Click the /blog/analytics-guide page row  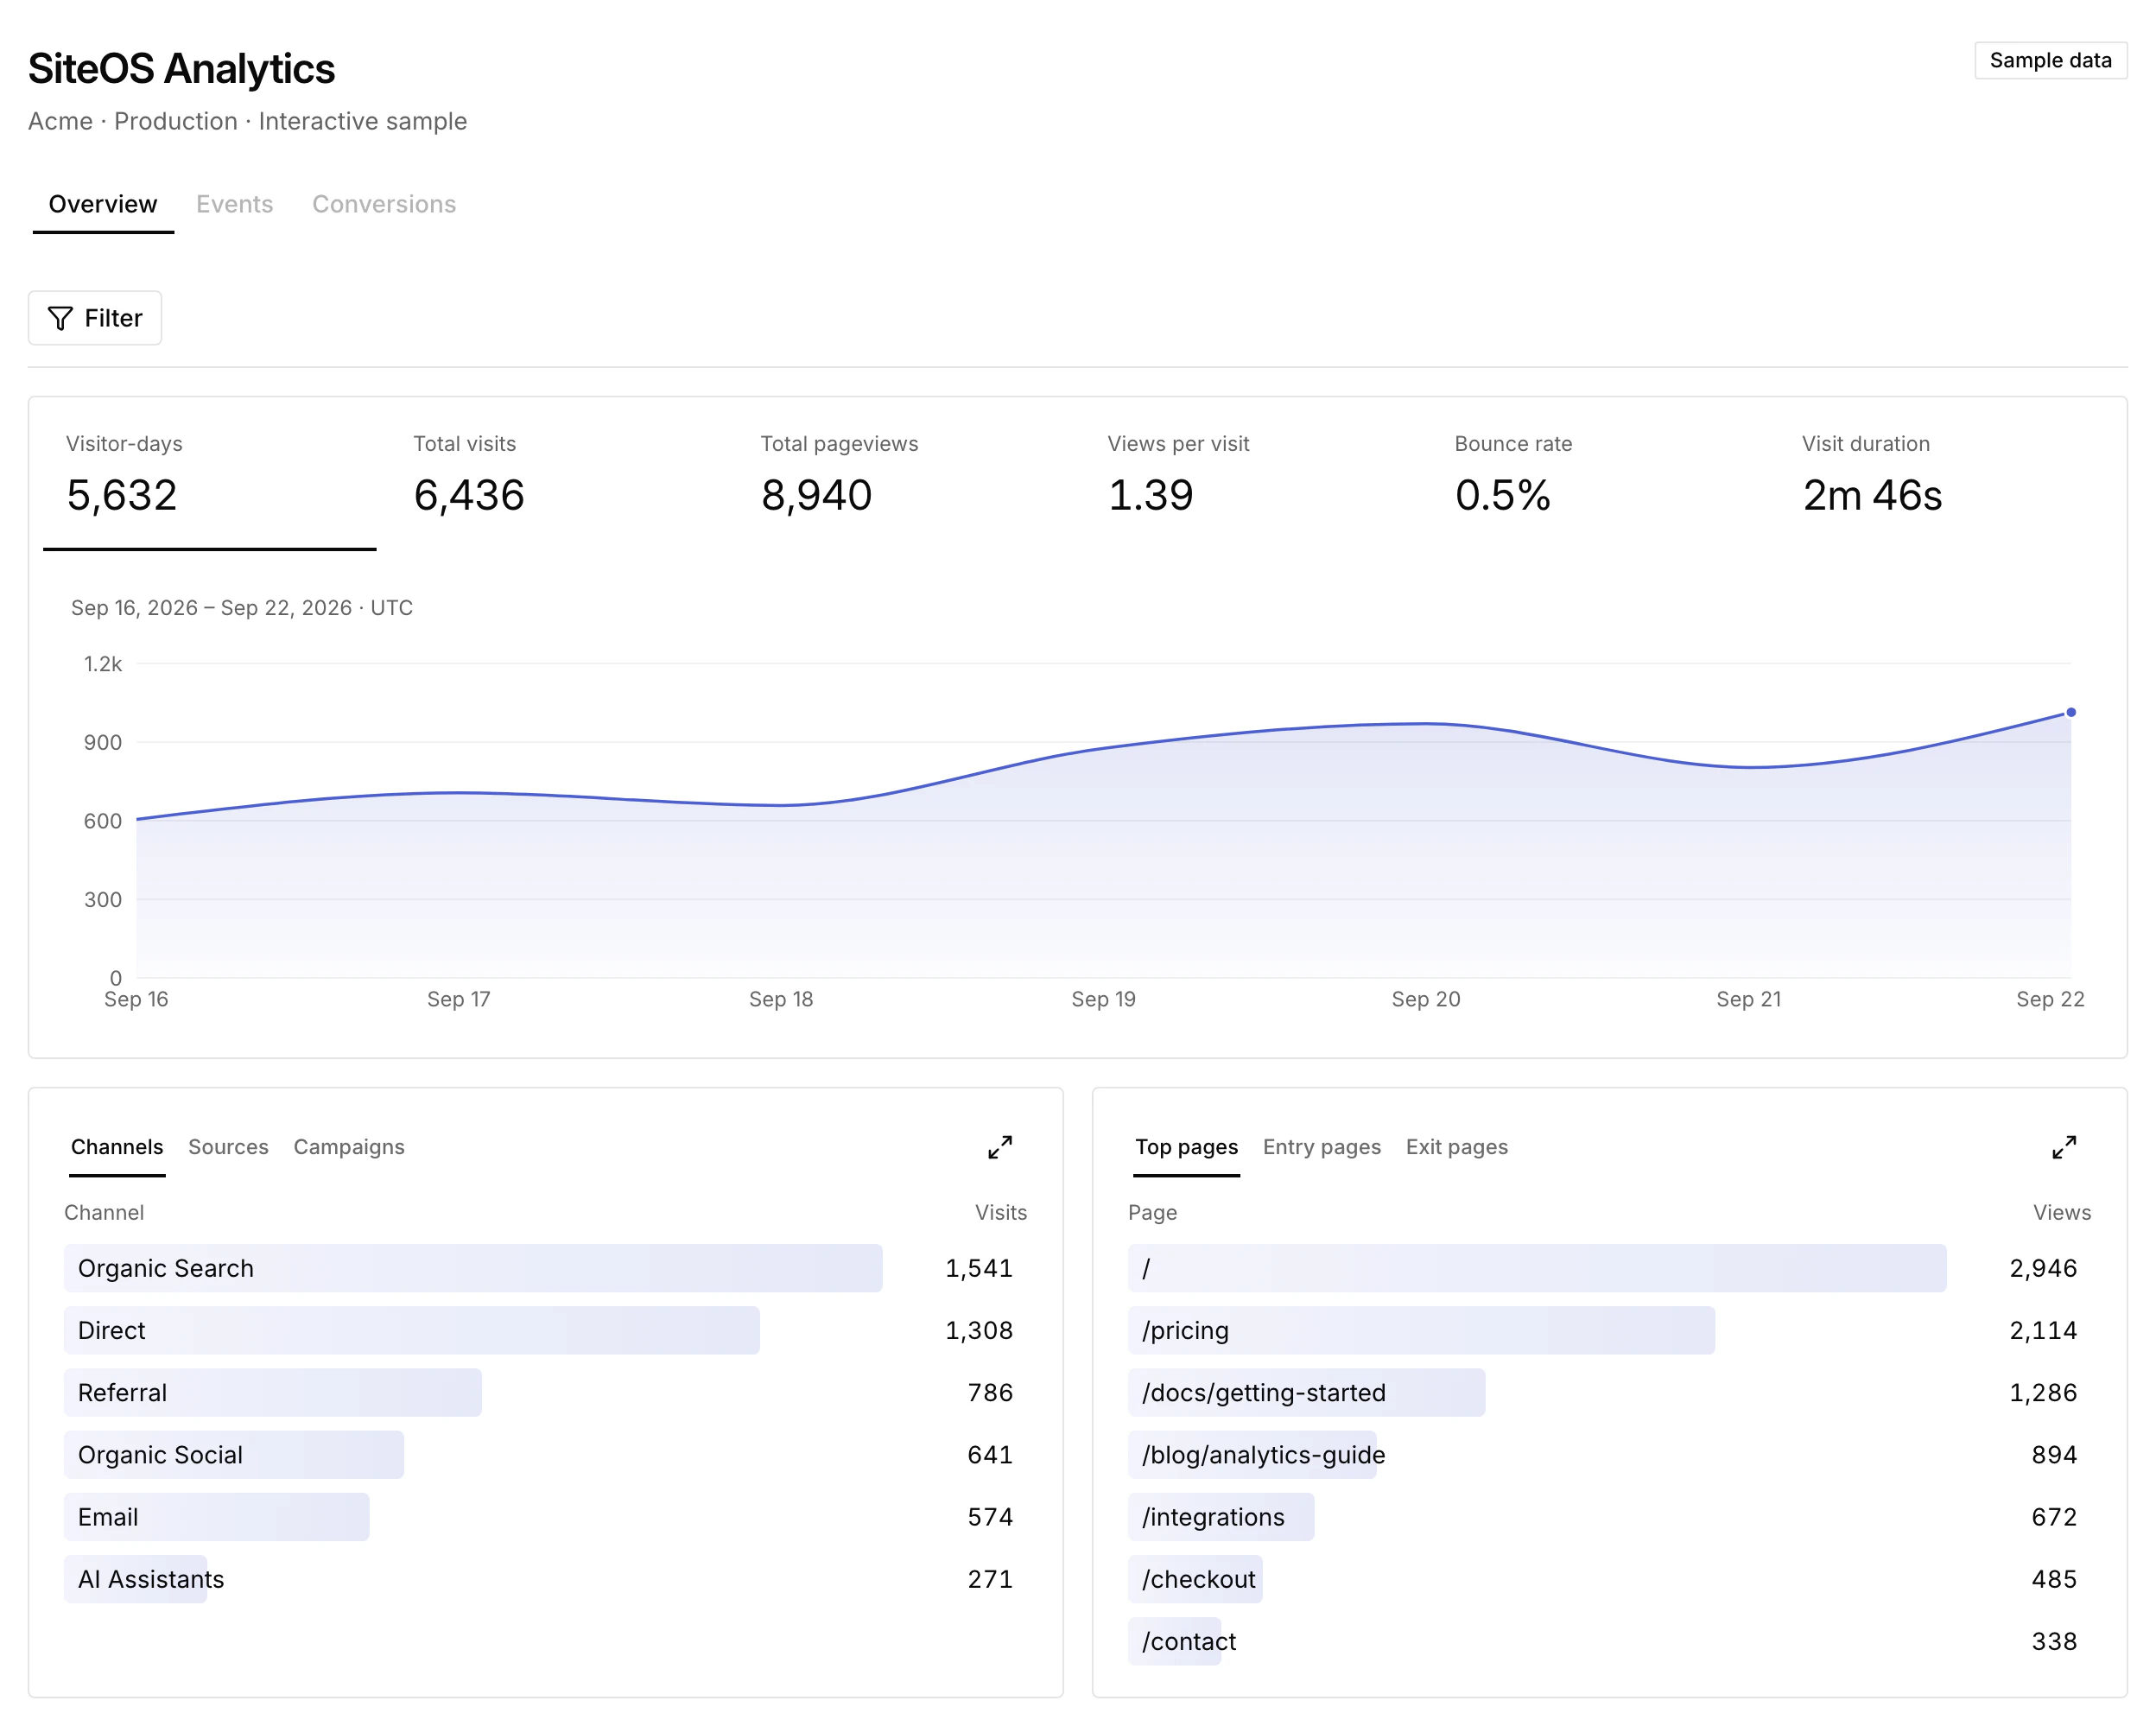click(x=1609, y=1454)
